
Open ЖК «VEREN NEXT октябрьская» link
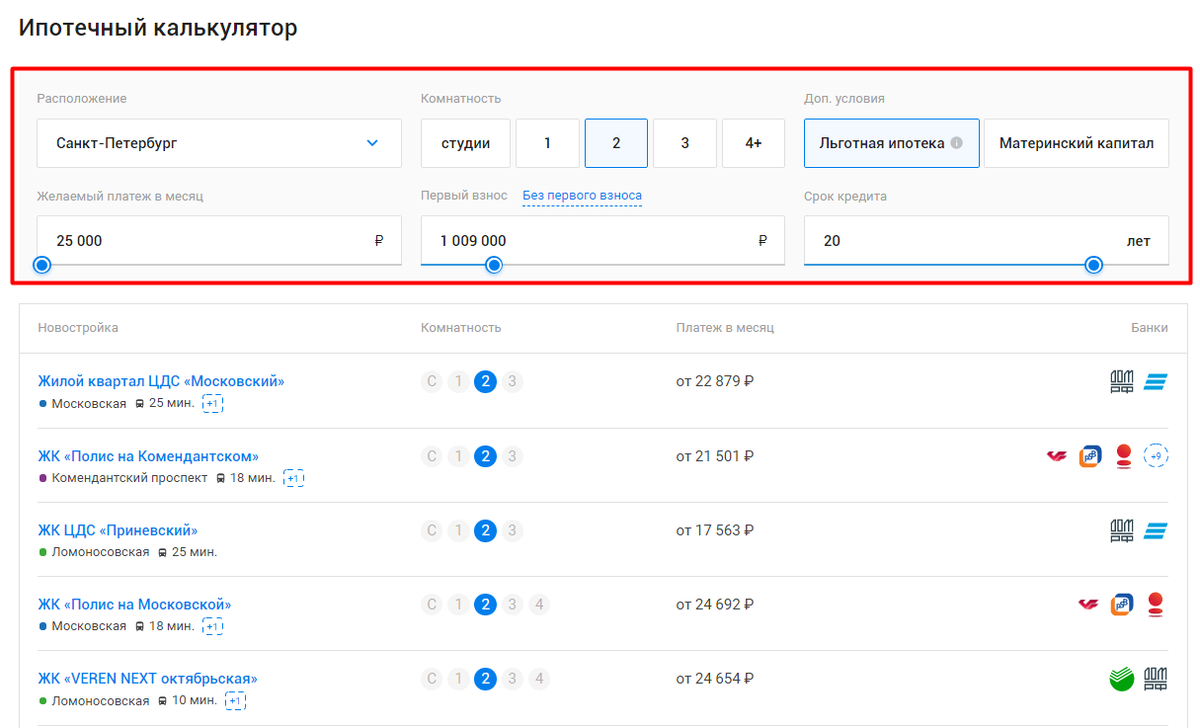148,678
